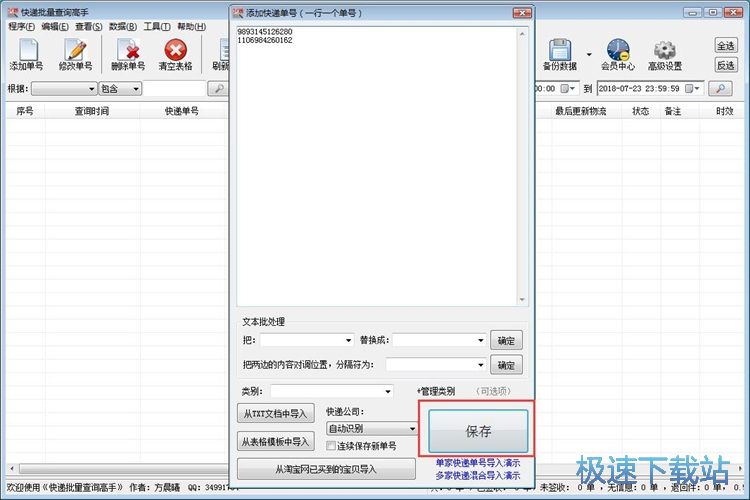Viewport: 750px width, 500px height.
Task: Click 确定 button beside 分隔符为
Action: (506, 365)
